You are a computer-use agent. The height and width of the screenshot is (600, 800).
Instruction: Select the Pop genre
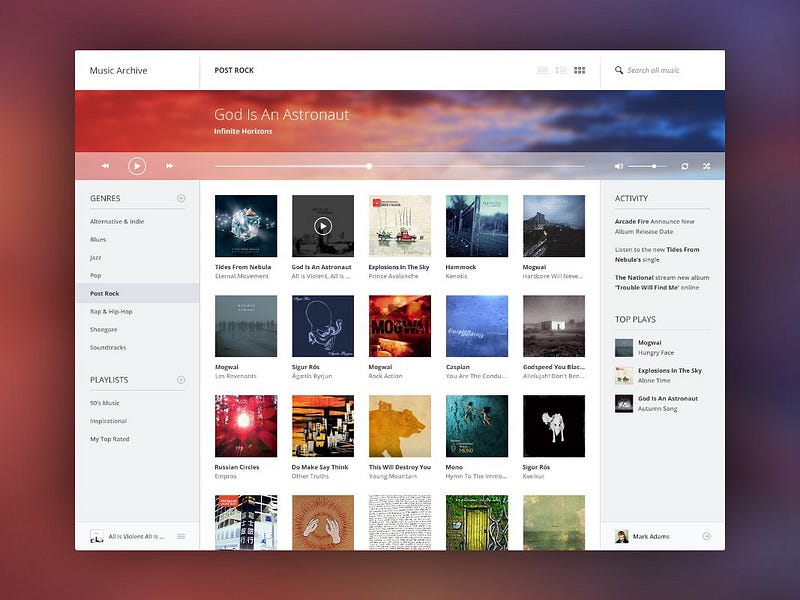[x=95, y=276]
